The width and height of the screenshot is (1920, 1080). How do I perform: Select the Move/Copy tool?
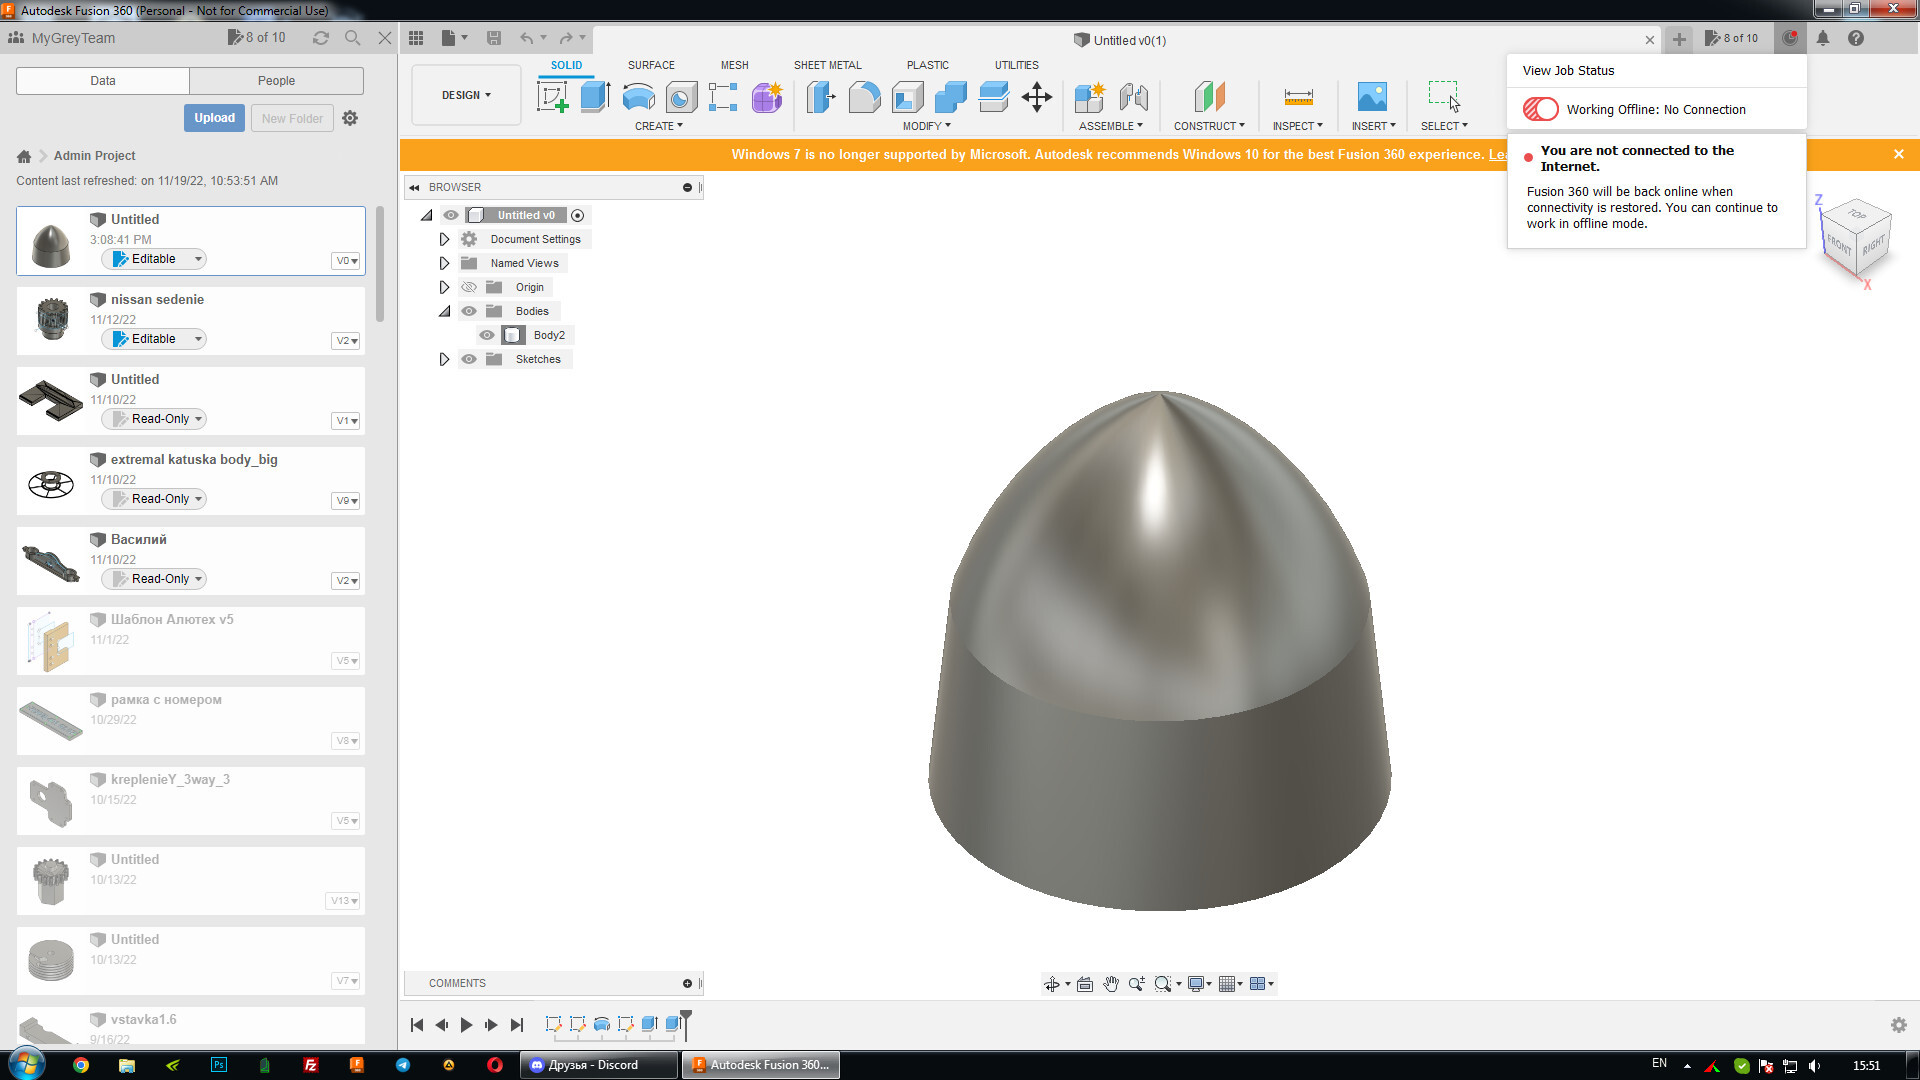1036,97
